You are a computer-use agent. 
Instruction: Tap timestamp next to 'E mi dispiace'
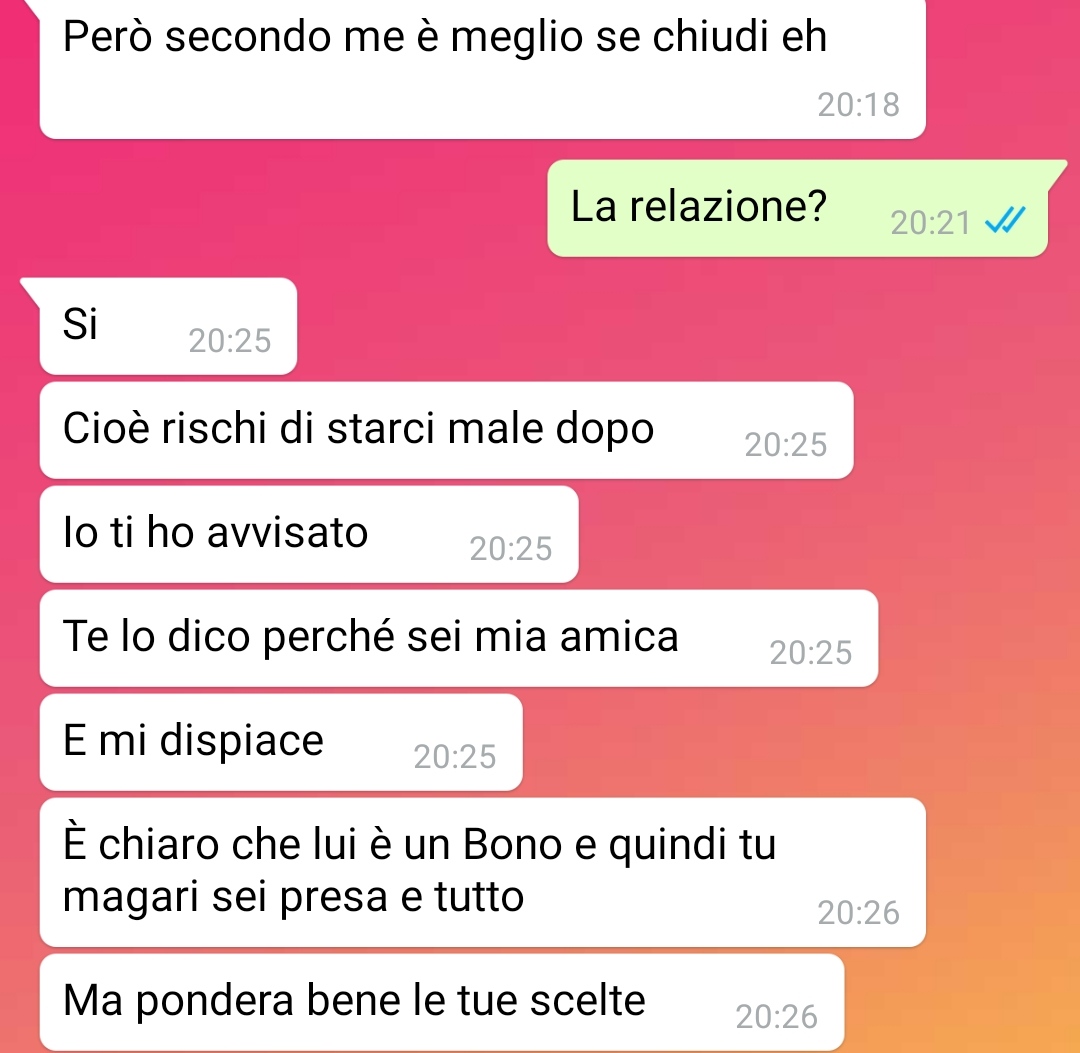[455, 757]
